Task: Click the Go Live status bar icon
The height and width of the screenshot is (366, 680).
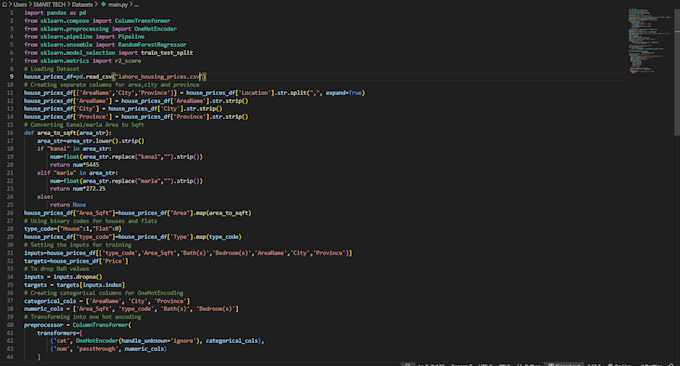Action: [619, 365]
